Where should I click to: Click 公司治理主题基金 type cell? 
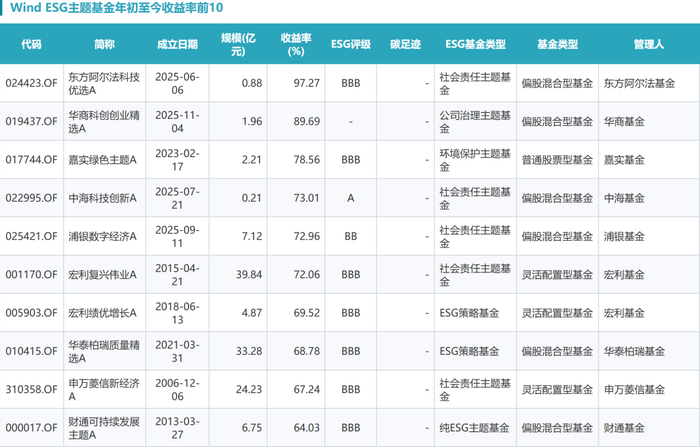click(x=475, y=121)
